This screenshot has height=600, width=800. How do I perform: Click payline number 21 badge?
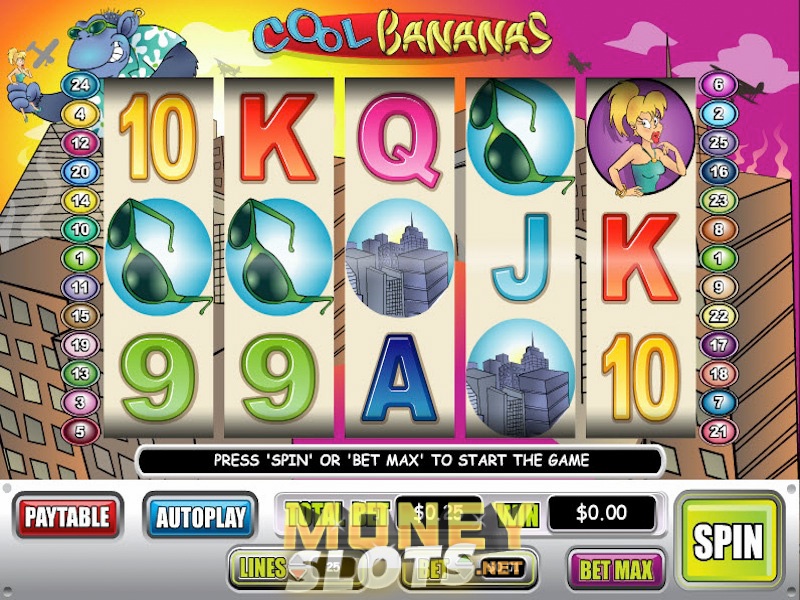(x=718, y=432)
